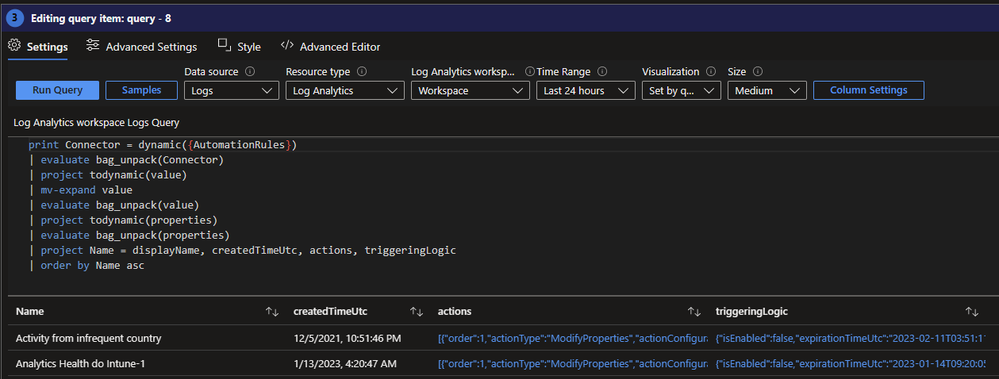This screenshot has width=999, height=379.
Task: Open the Data source Logs dropdown
Action: click(x=232, y=90)
